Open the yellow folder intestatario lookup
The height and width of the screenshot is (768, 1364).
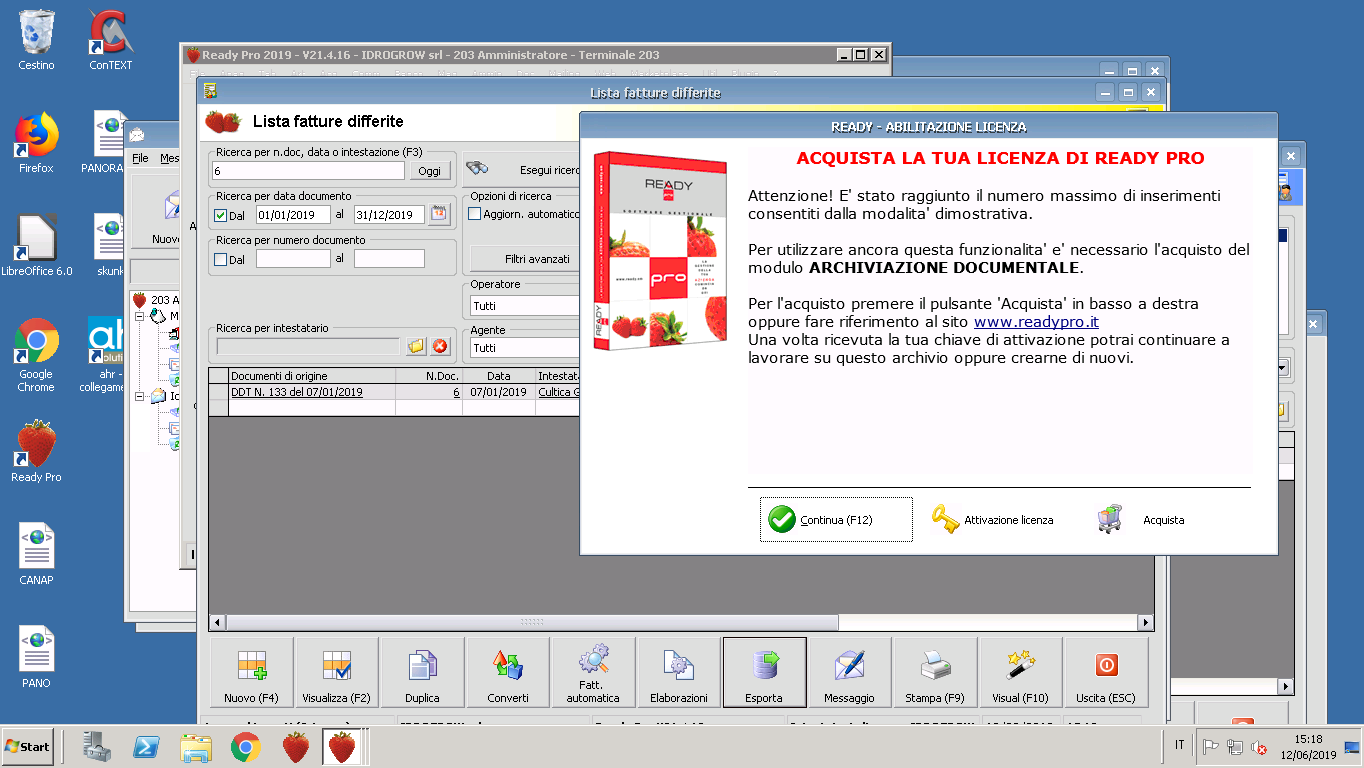click(416, 347)
